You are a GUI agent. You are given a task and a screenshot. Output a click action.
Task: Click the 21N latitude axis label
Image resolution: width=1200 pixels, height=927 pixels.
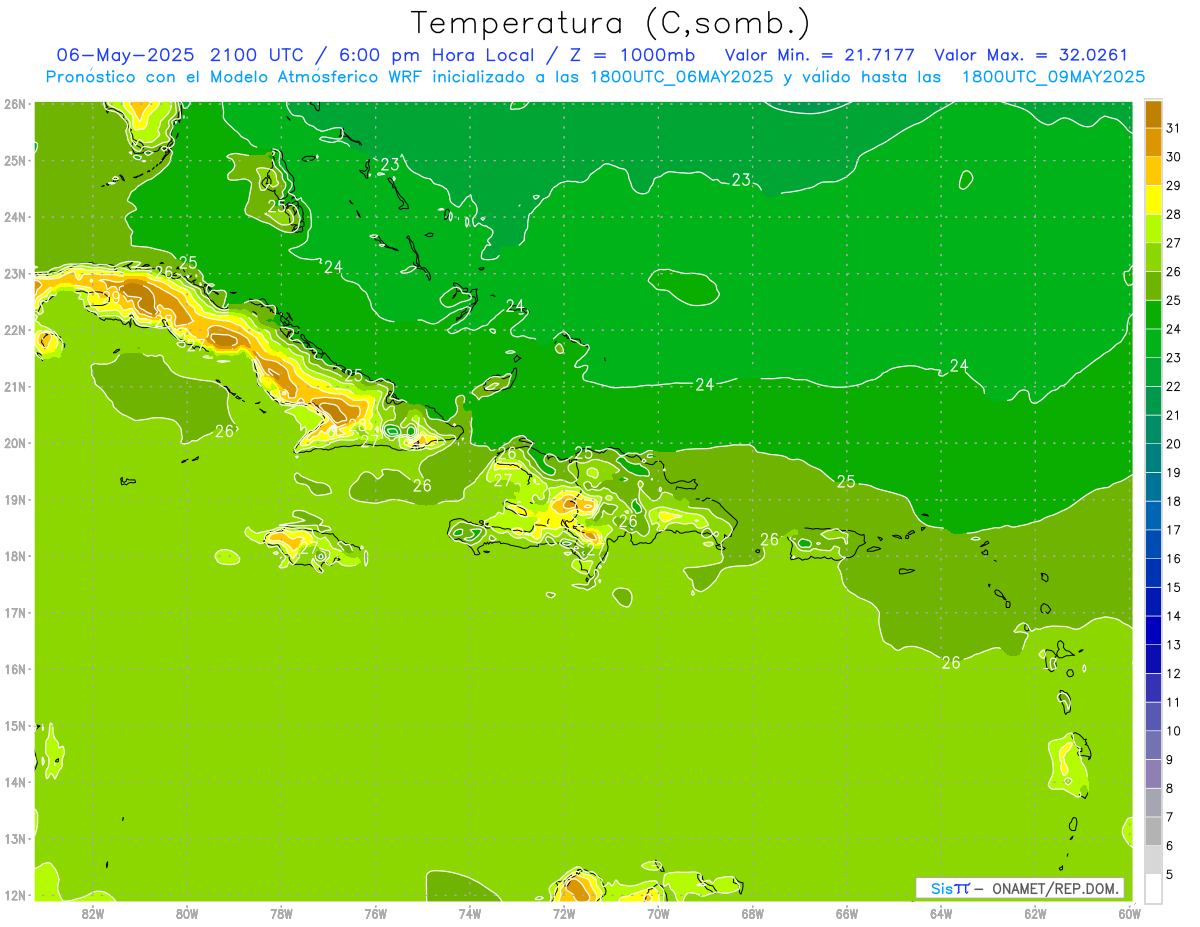pos(14,386)
